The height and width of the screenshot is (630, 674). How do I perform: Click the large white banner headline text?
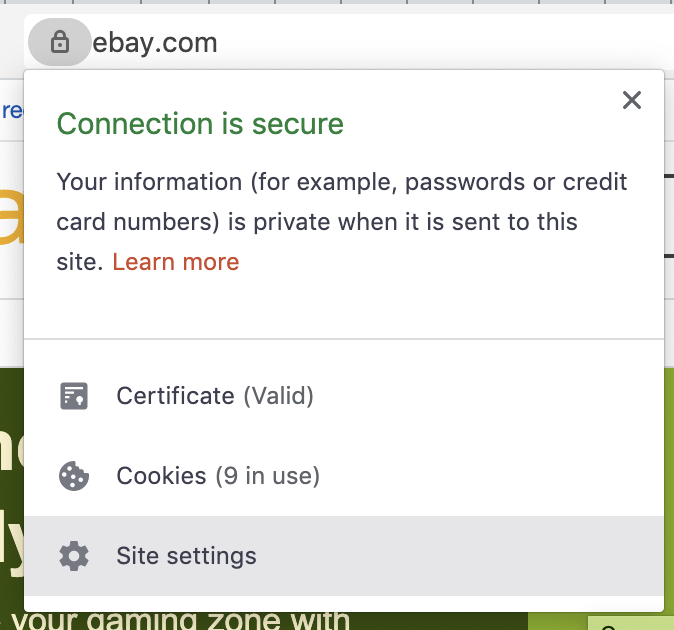(x=11, y=500)
